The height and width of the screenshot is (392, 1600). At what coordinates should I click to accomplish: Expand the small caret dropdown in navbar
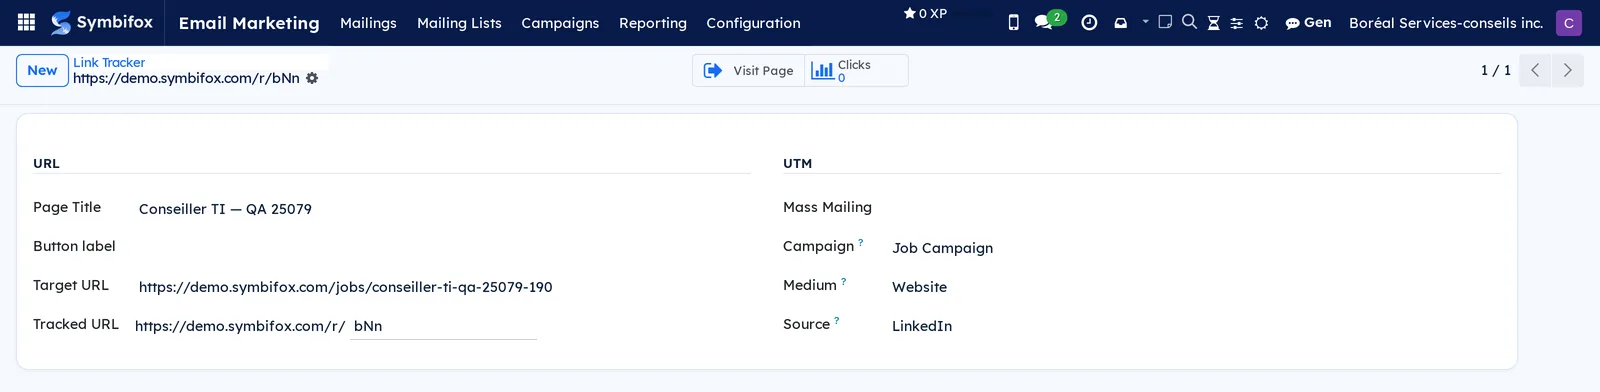[x=1146, y=21]
